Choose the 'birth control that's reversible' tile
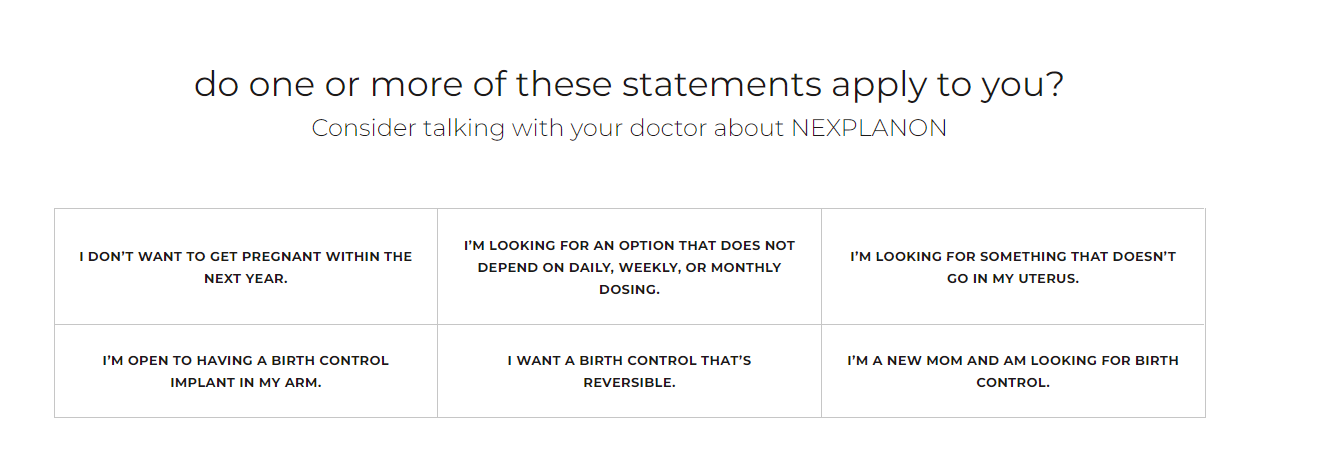This screenshot has height=456, width=1336. pyautogui.click(x=629, y=371)
